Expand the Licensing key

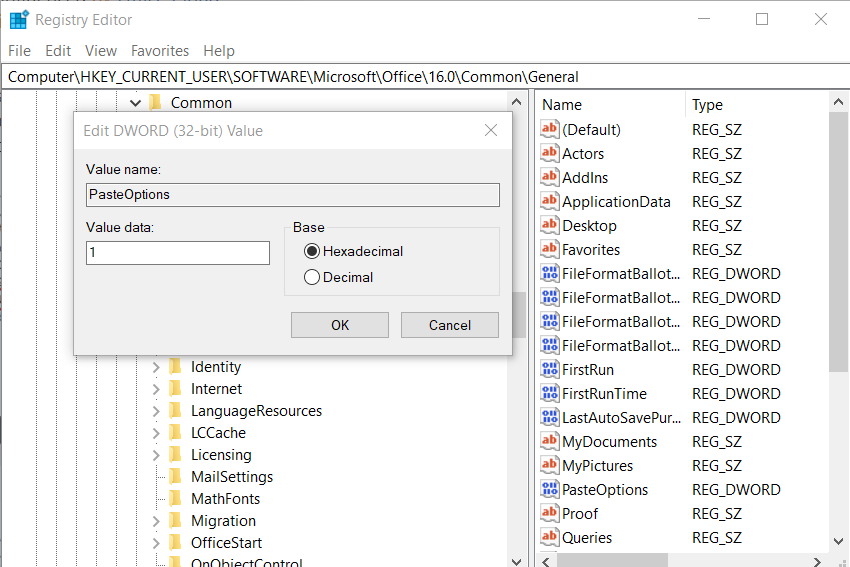(x=156, y=455)
